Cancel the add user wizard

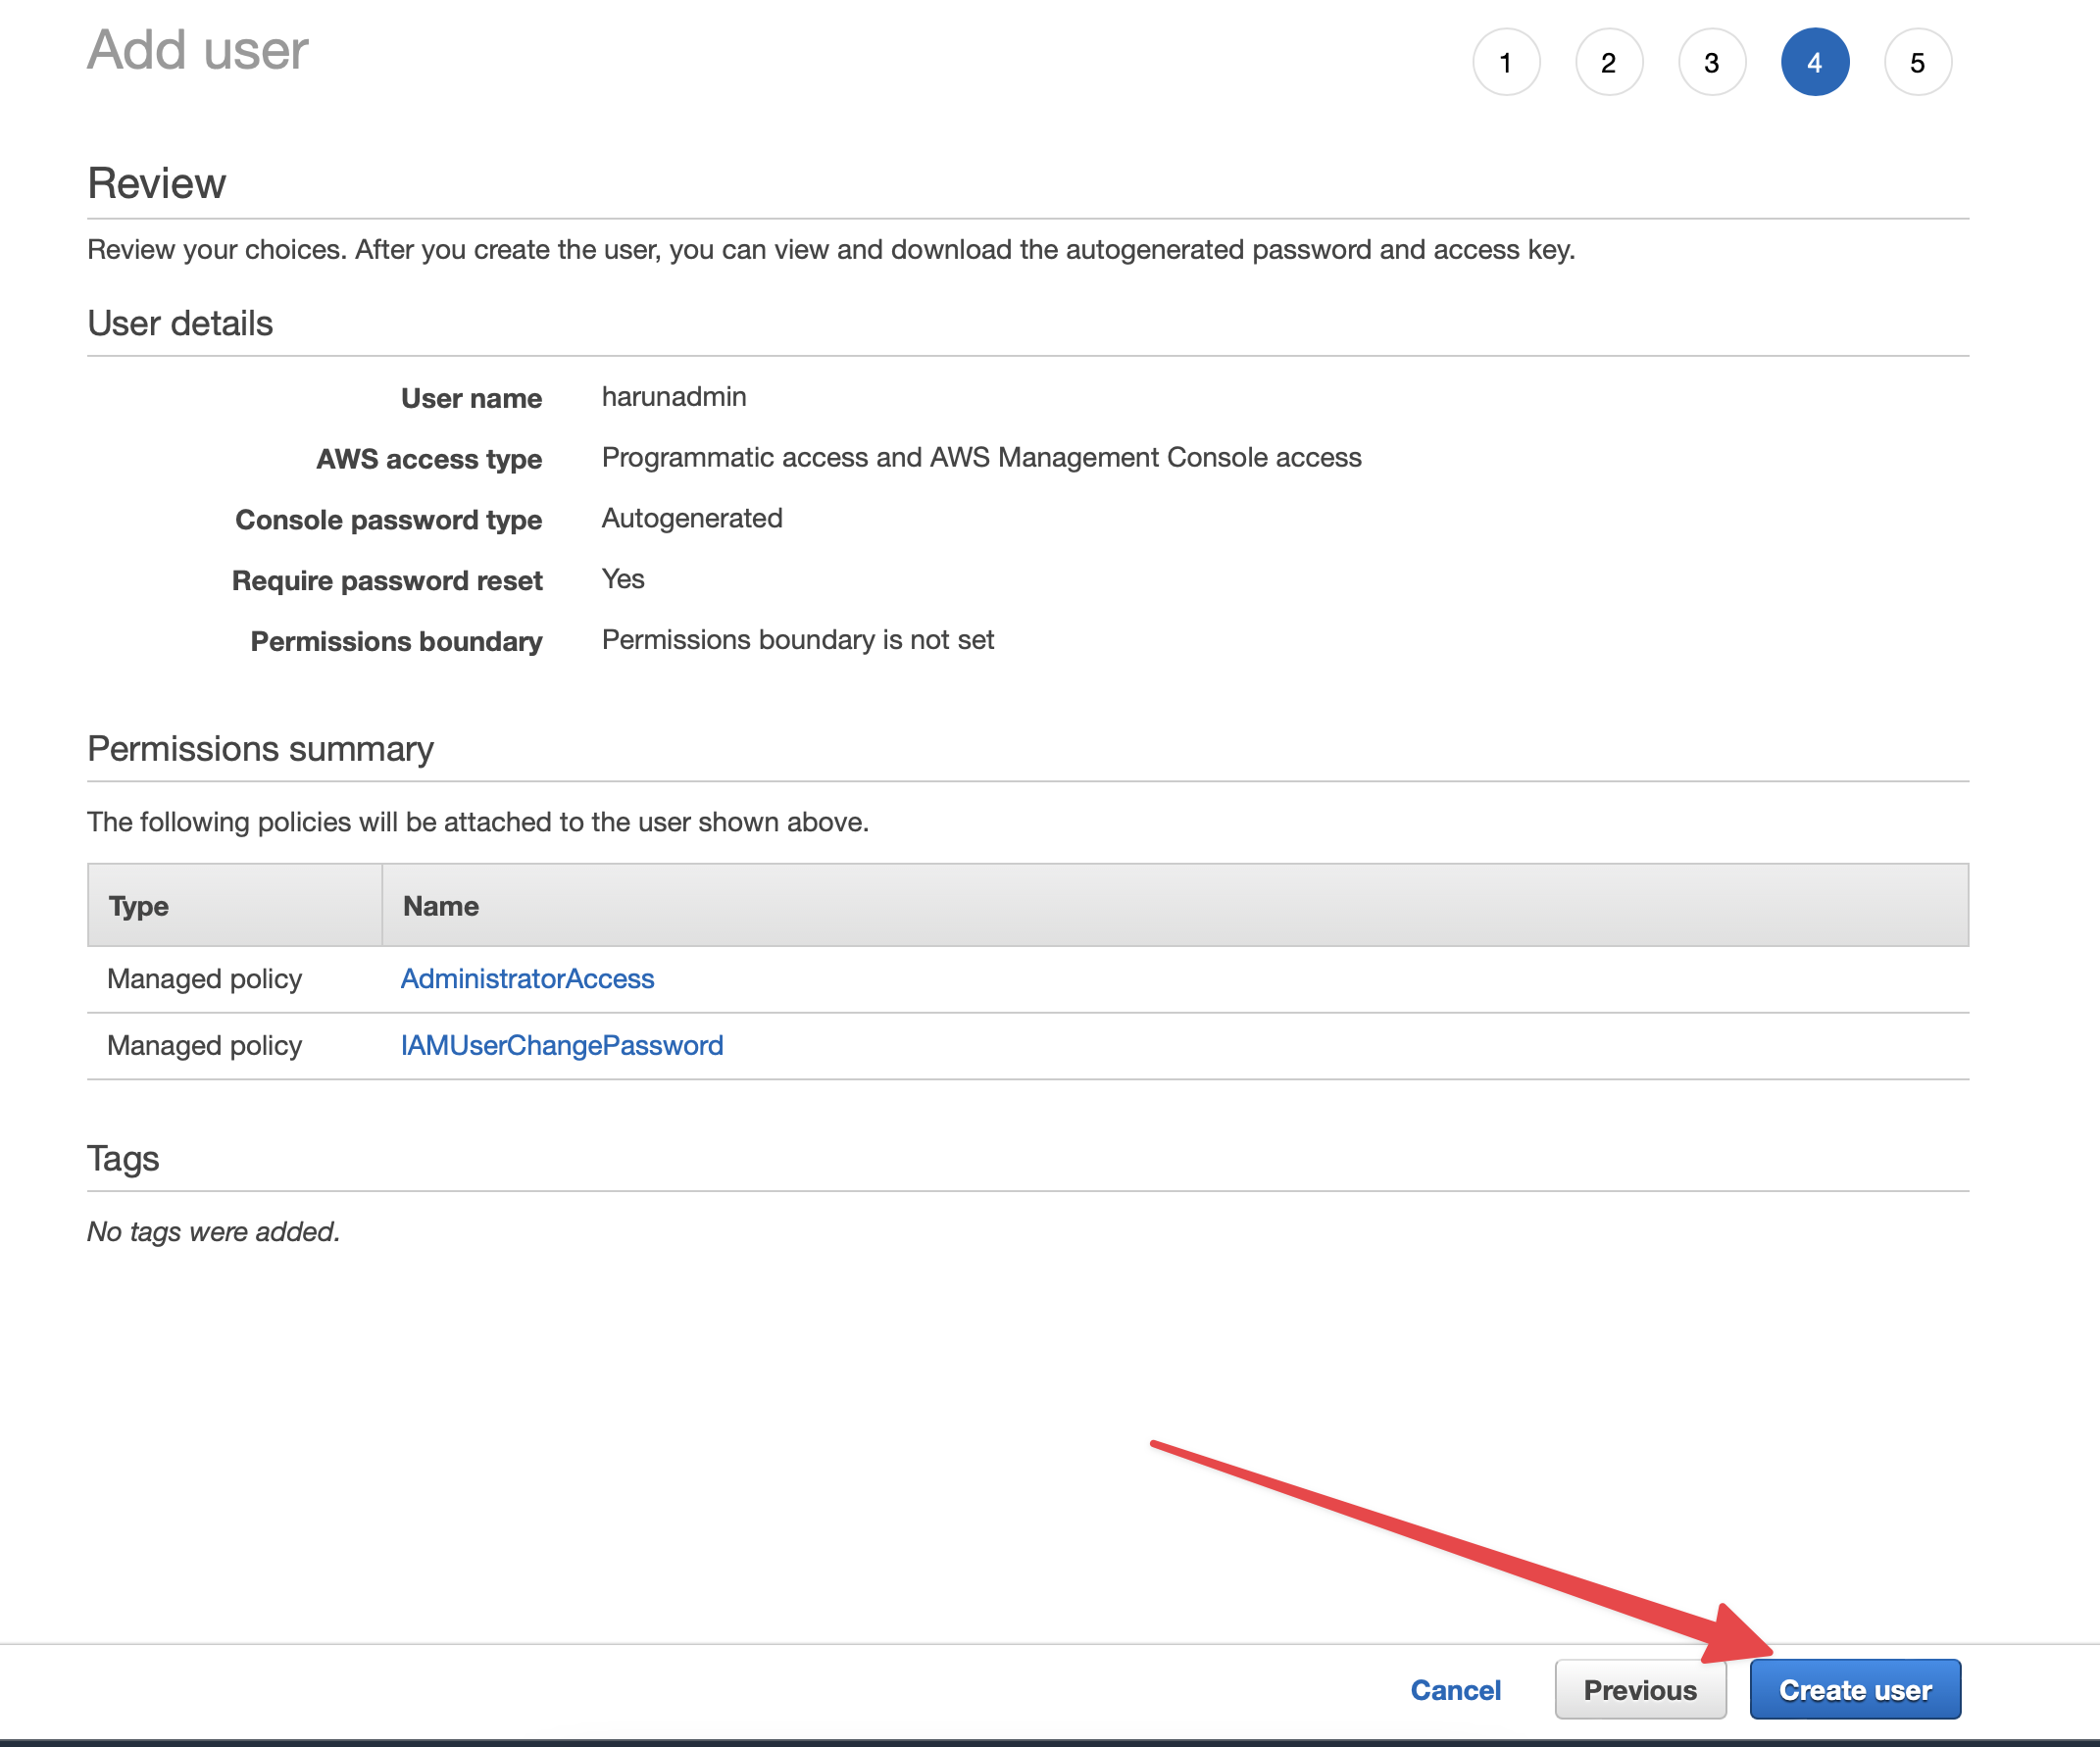(1455, 1689)
